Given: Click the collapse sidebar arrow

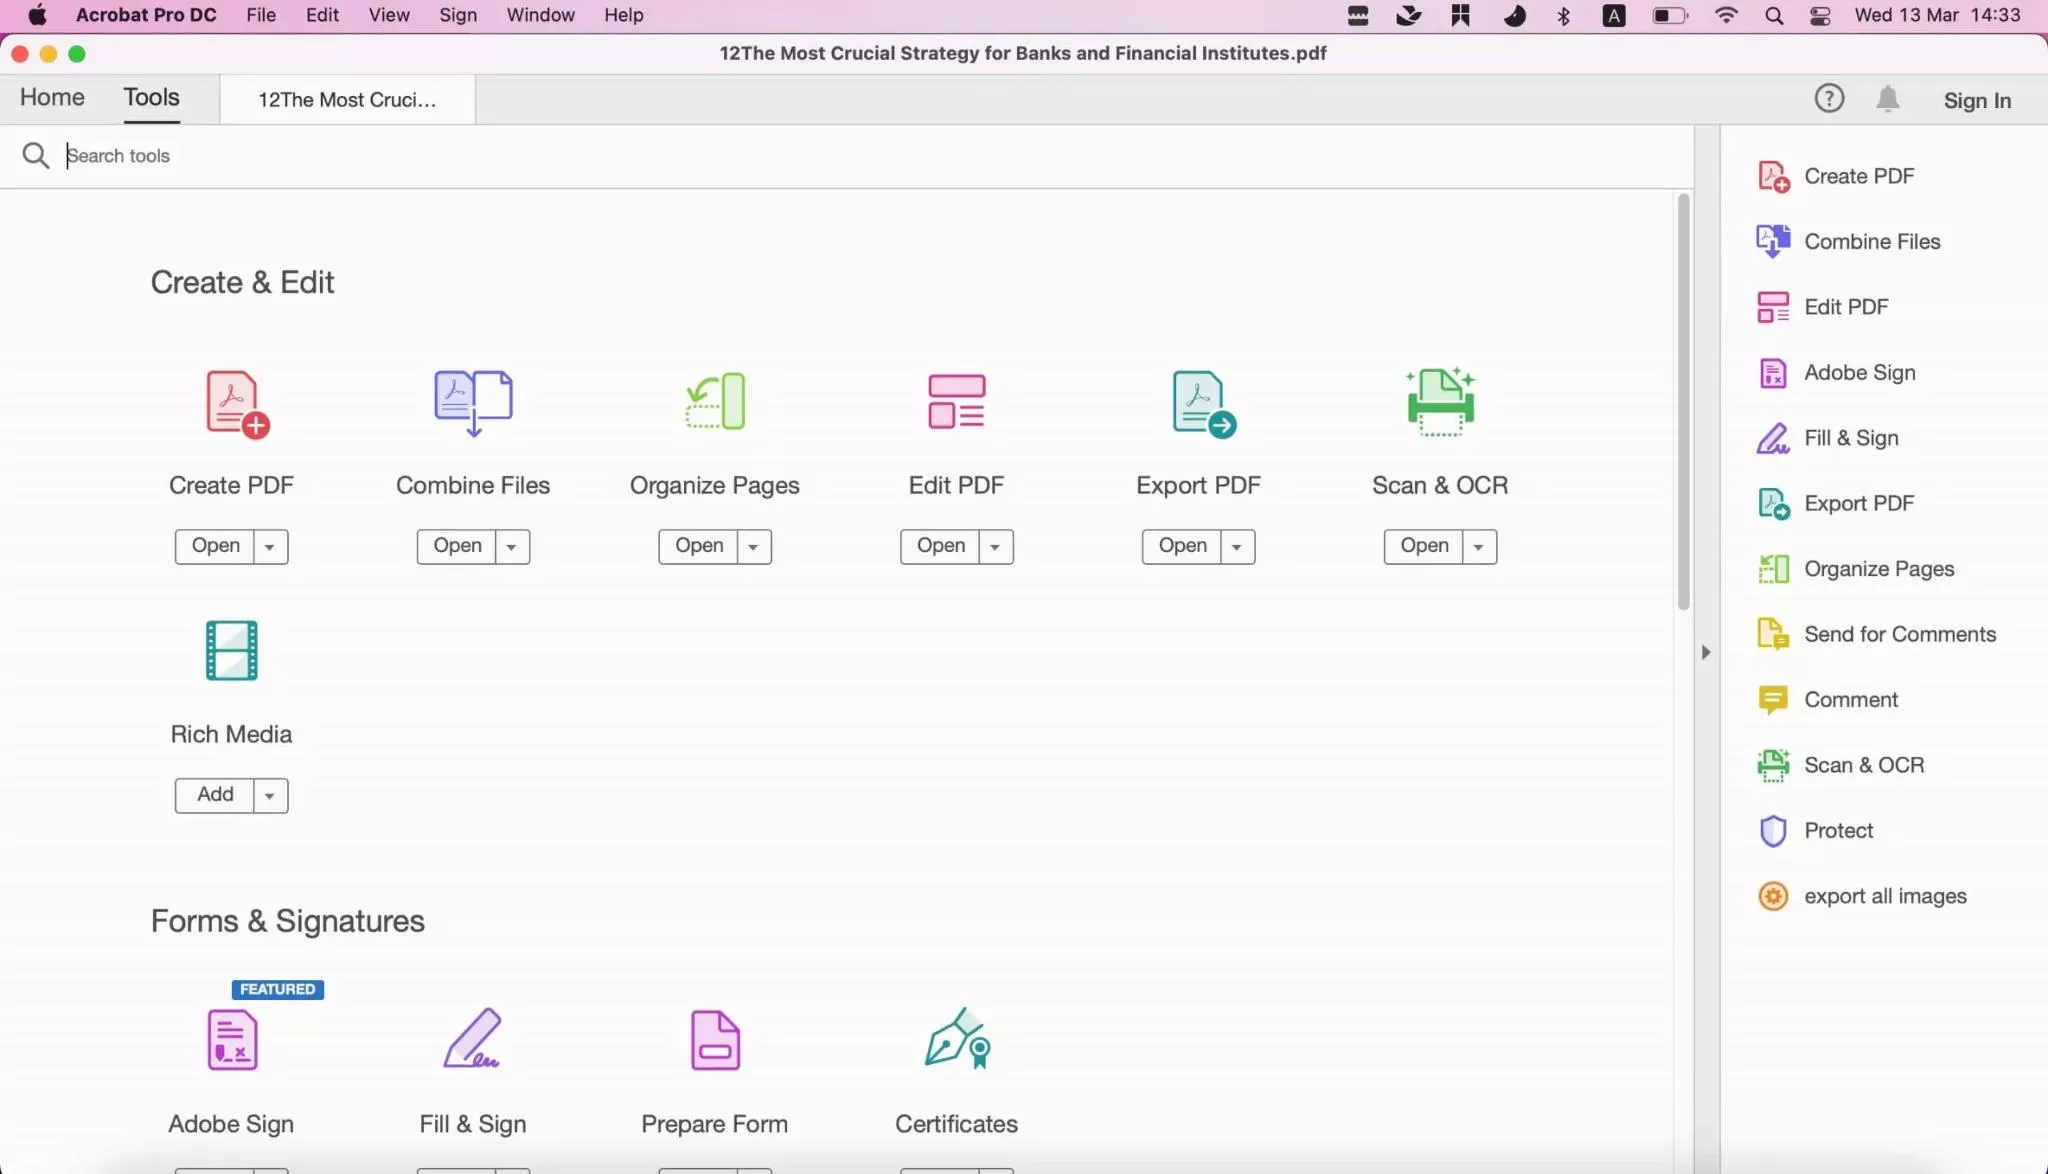Looking at the screenshot, I should (x=1706, y=651).
